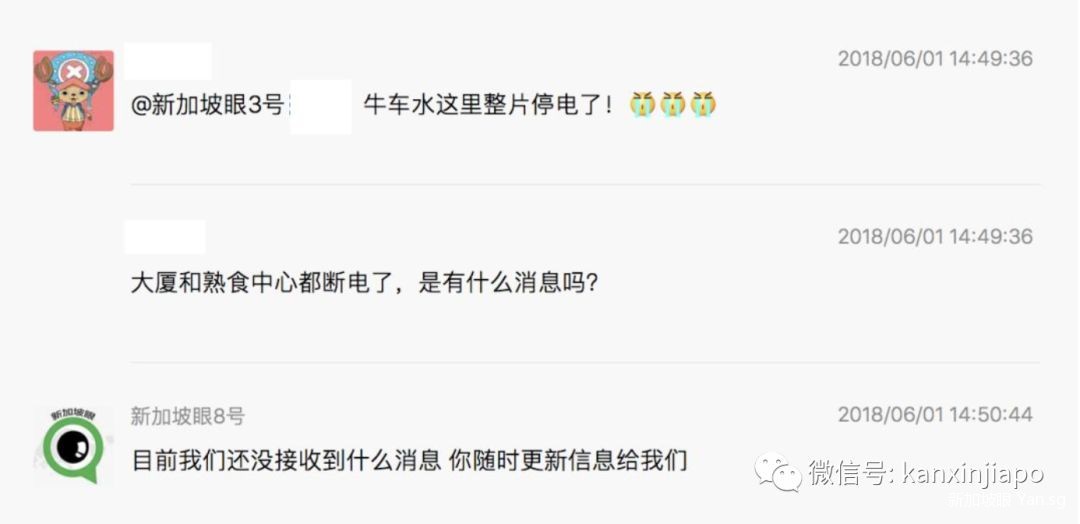Select the 牛车水这里整片停电了 message text
Viewport: 1080px width, 524px height.
coord(487,105)
